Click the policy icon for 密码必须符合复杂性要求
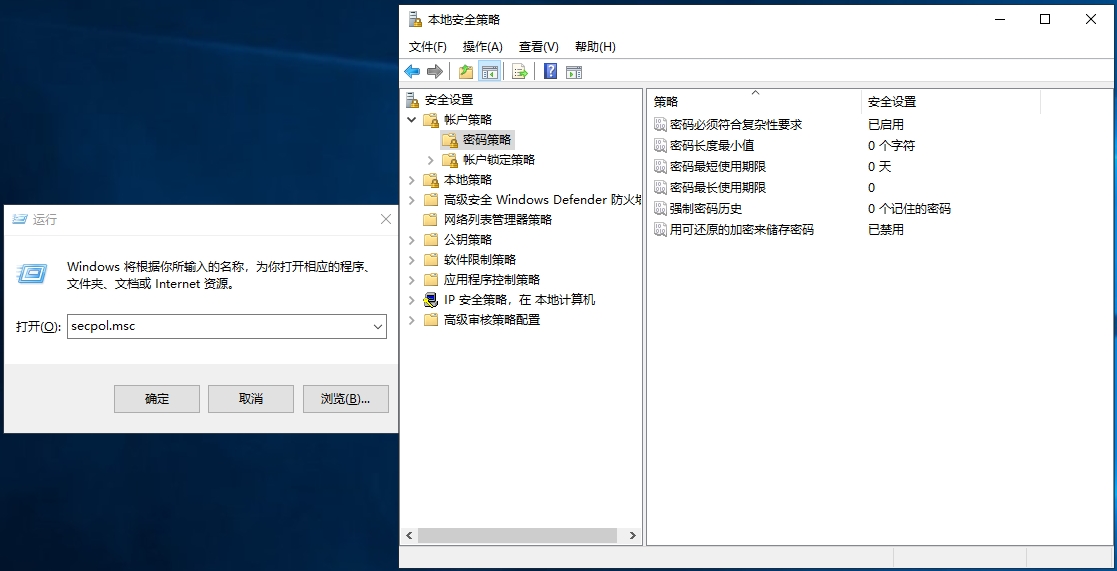The height and width of the screenshot is (571, 1117). point(660,124)
